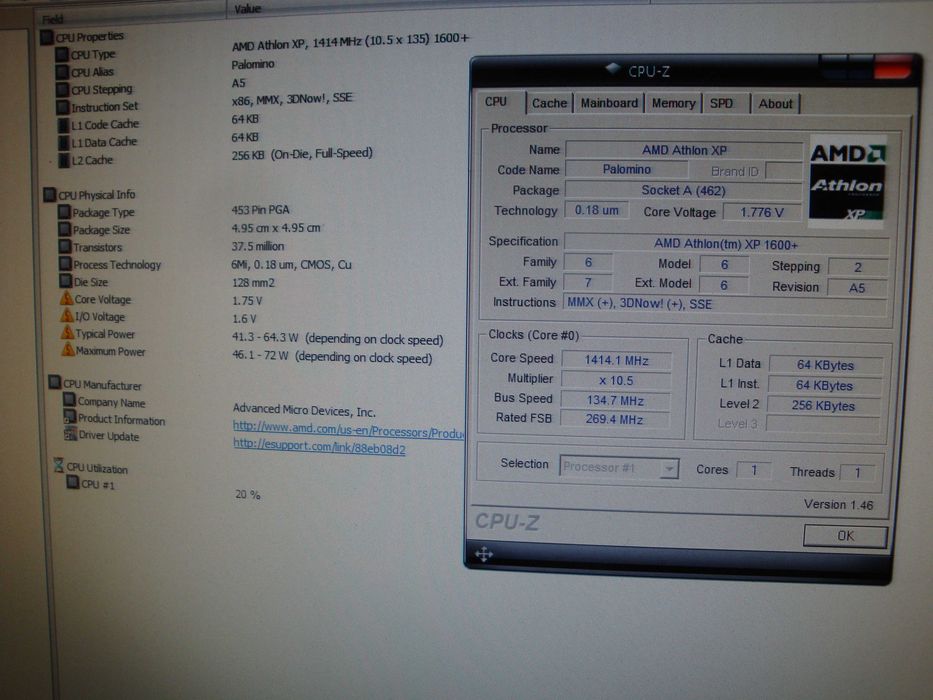Click the icon beside Die Size
The height and width of the screenshot is (700, 933).
(x=66, y=281)
